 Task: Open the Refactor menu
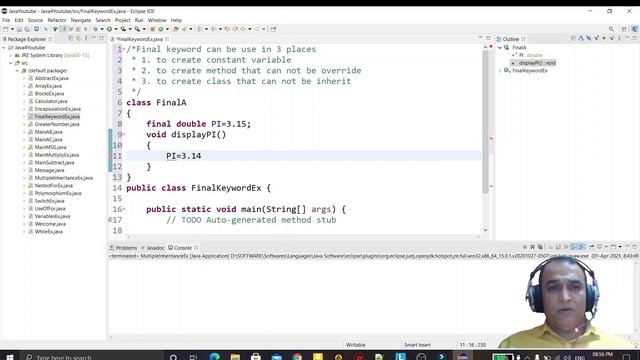pos(57,20)
